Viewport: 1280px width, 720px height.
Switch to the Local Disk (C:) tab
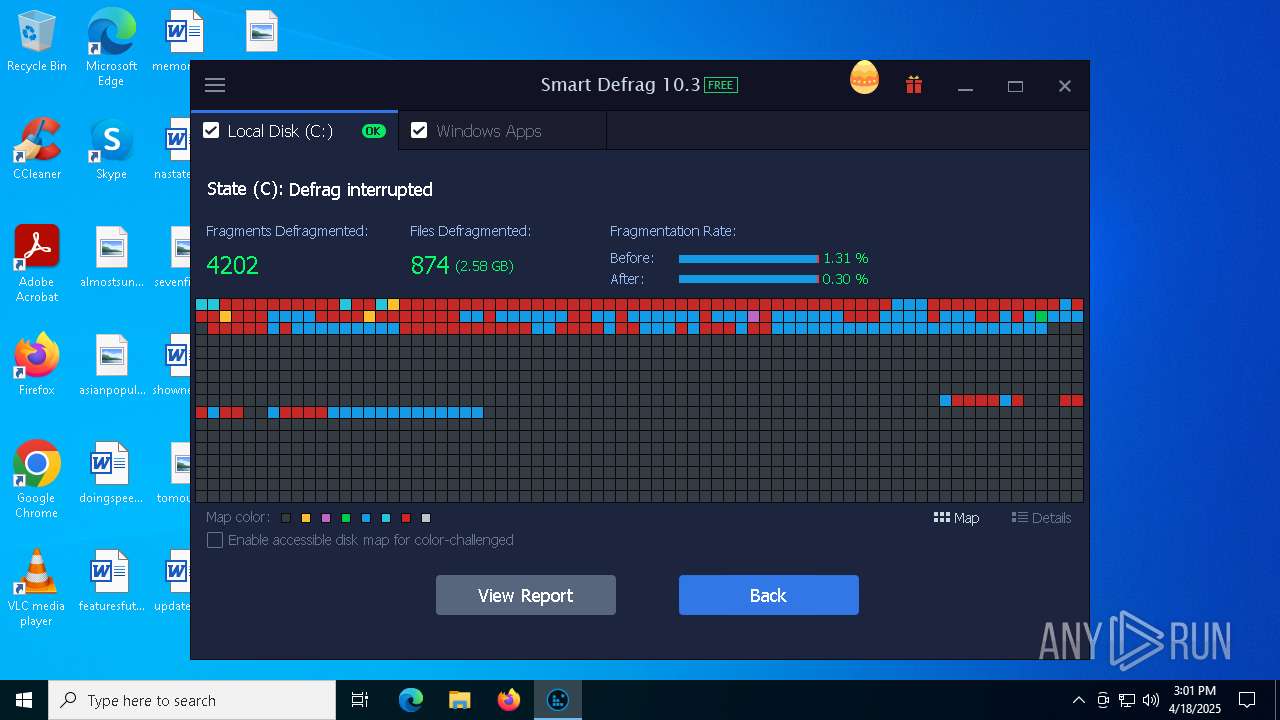click(294, 131)
